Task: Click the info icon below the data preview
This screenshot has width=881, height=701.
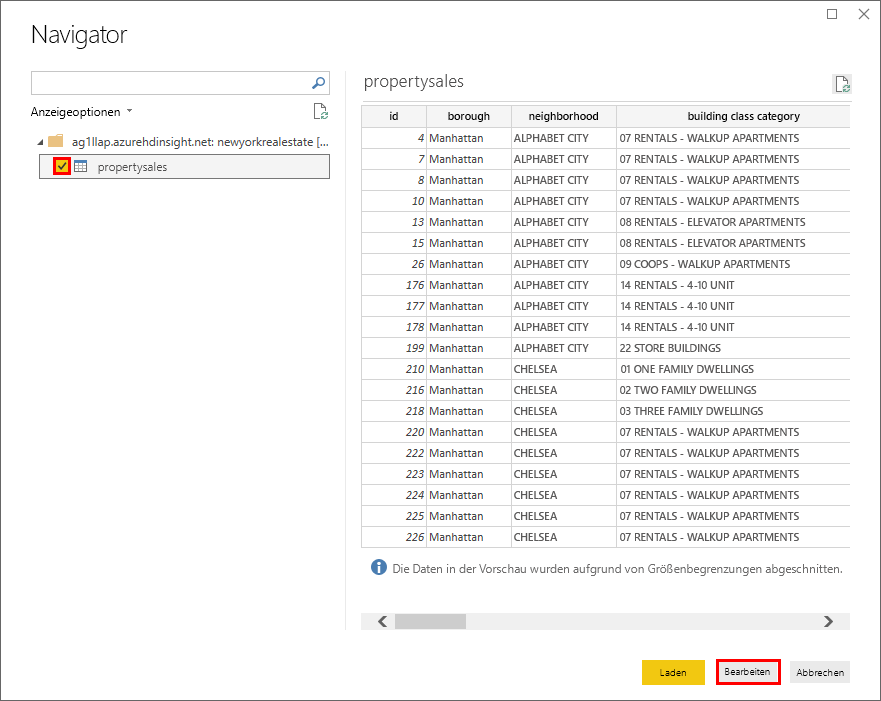Action: (x=377, y=567)
